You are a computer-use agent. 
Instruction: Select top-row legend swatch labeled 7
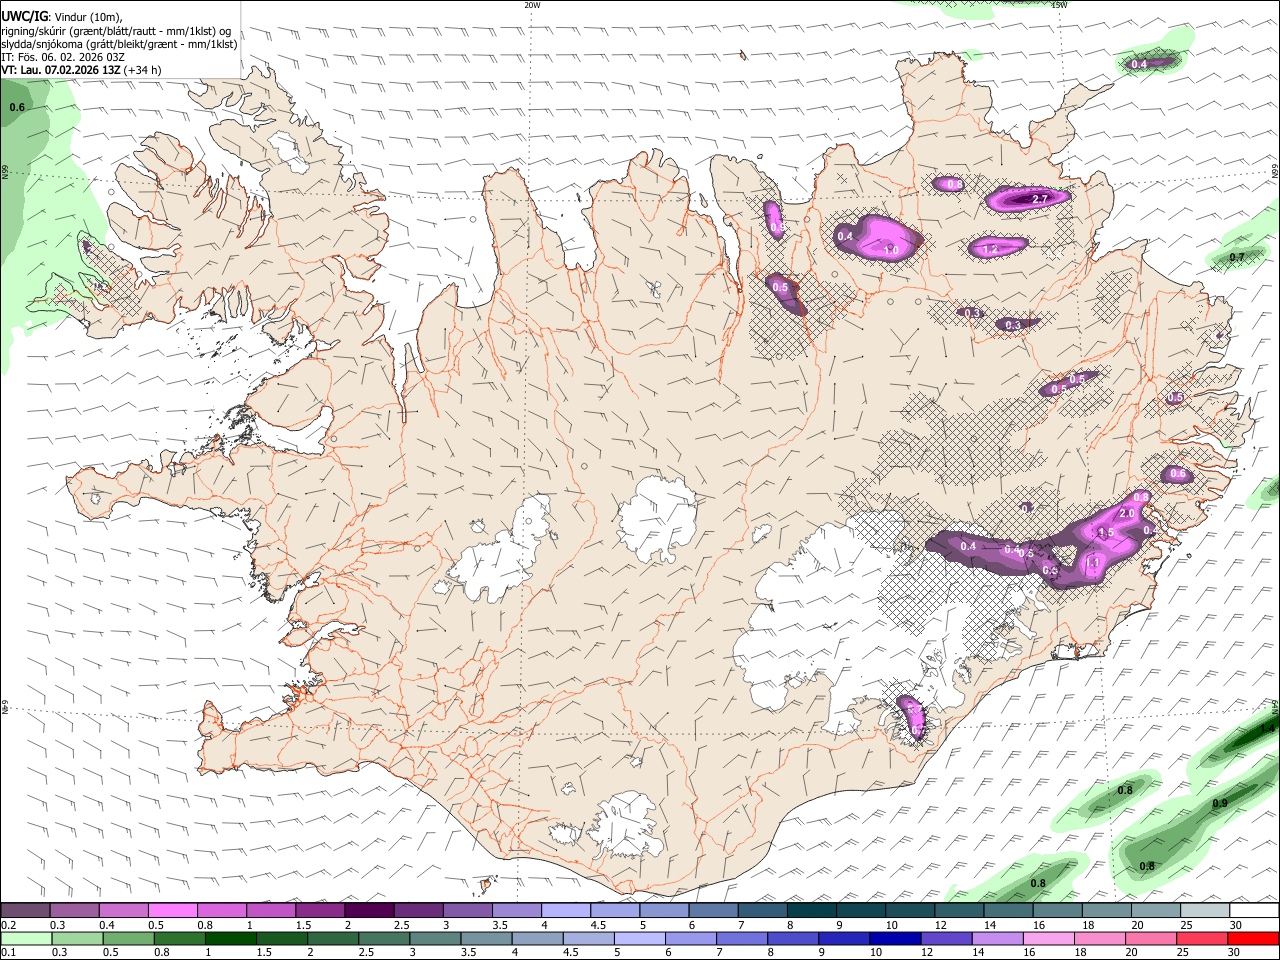pos(763,911)
